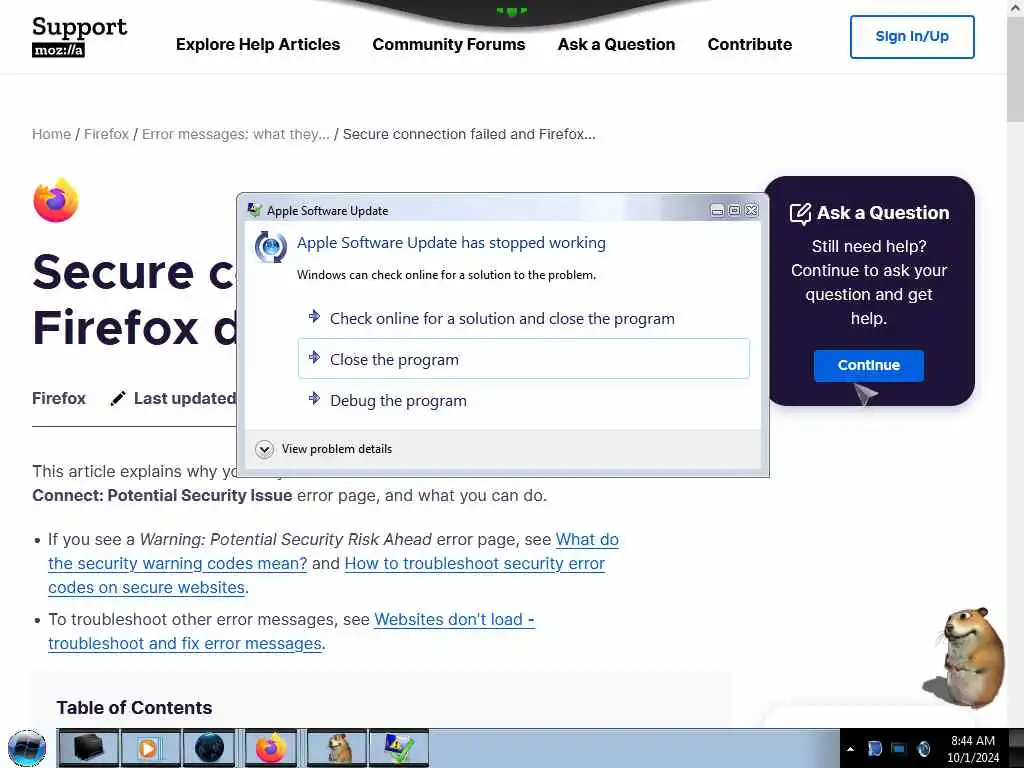Screen dimensions: 1024x768
Task: Click arrow icon next to Debug the program
Action: tap(314, 398)
